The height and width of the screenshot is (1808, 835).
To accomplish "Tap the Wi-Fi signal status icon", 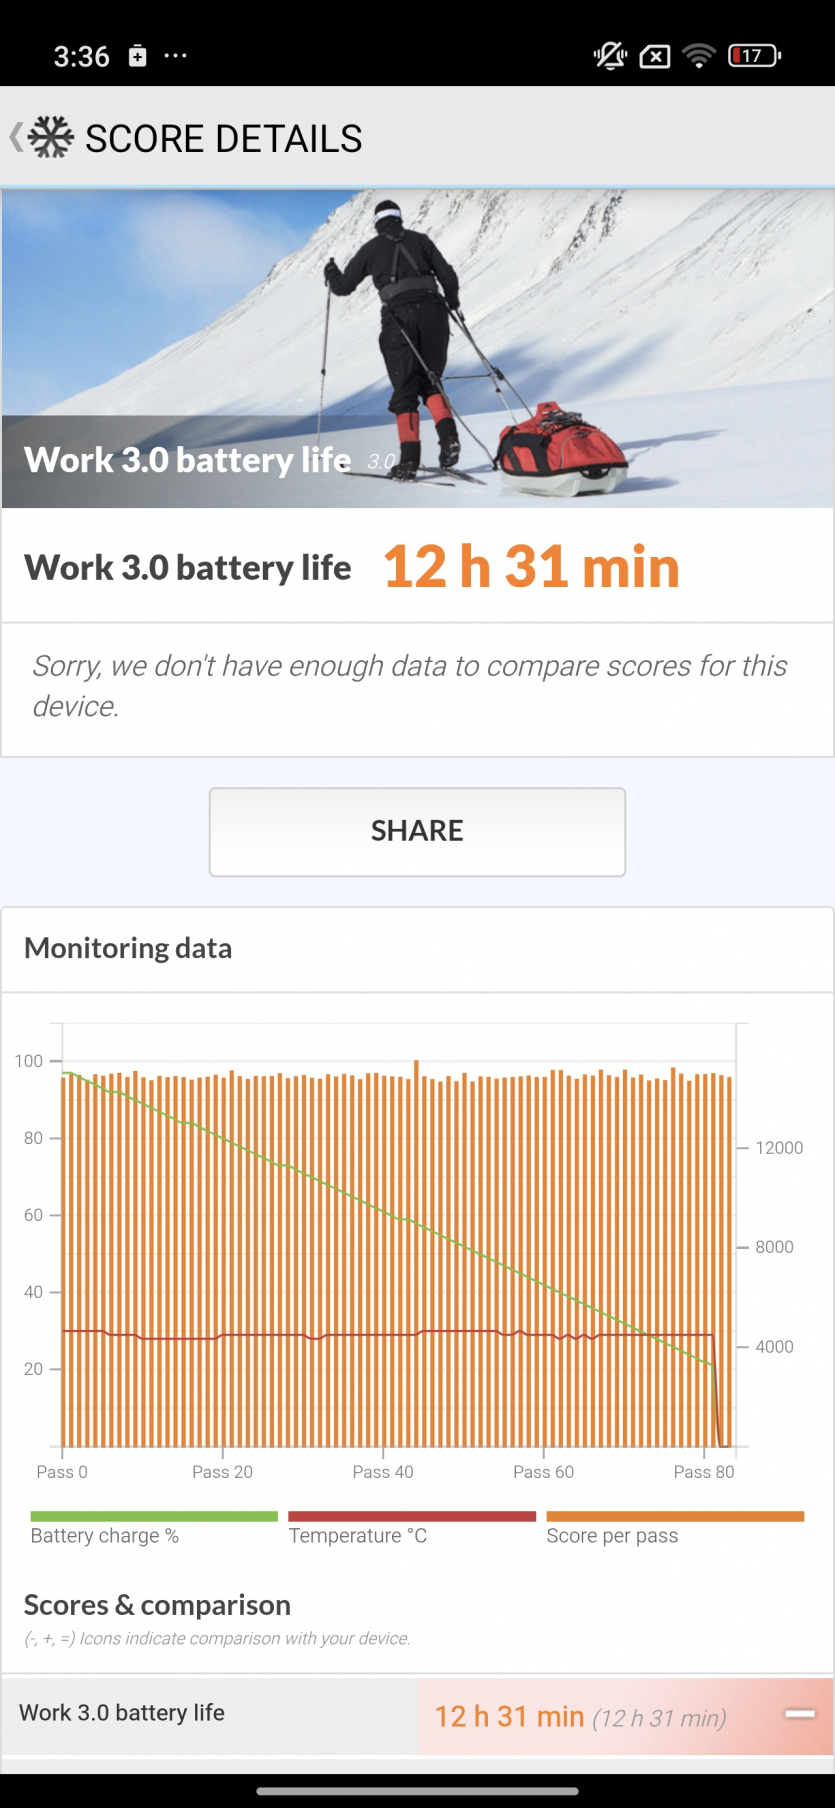I will click(x=699, y=56).
